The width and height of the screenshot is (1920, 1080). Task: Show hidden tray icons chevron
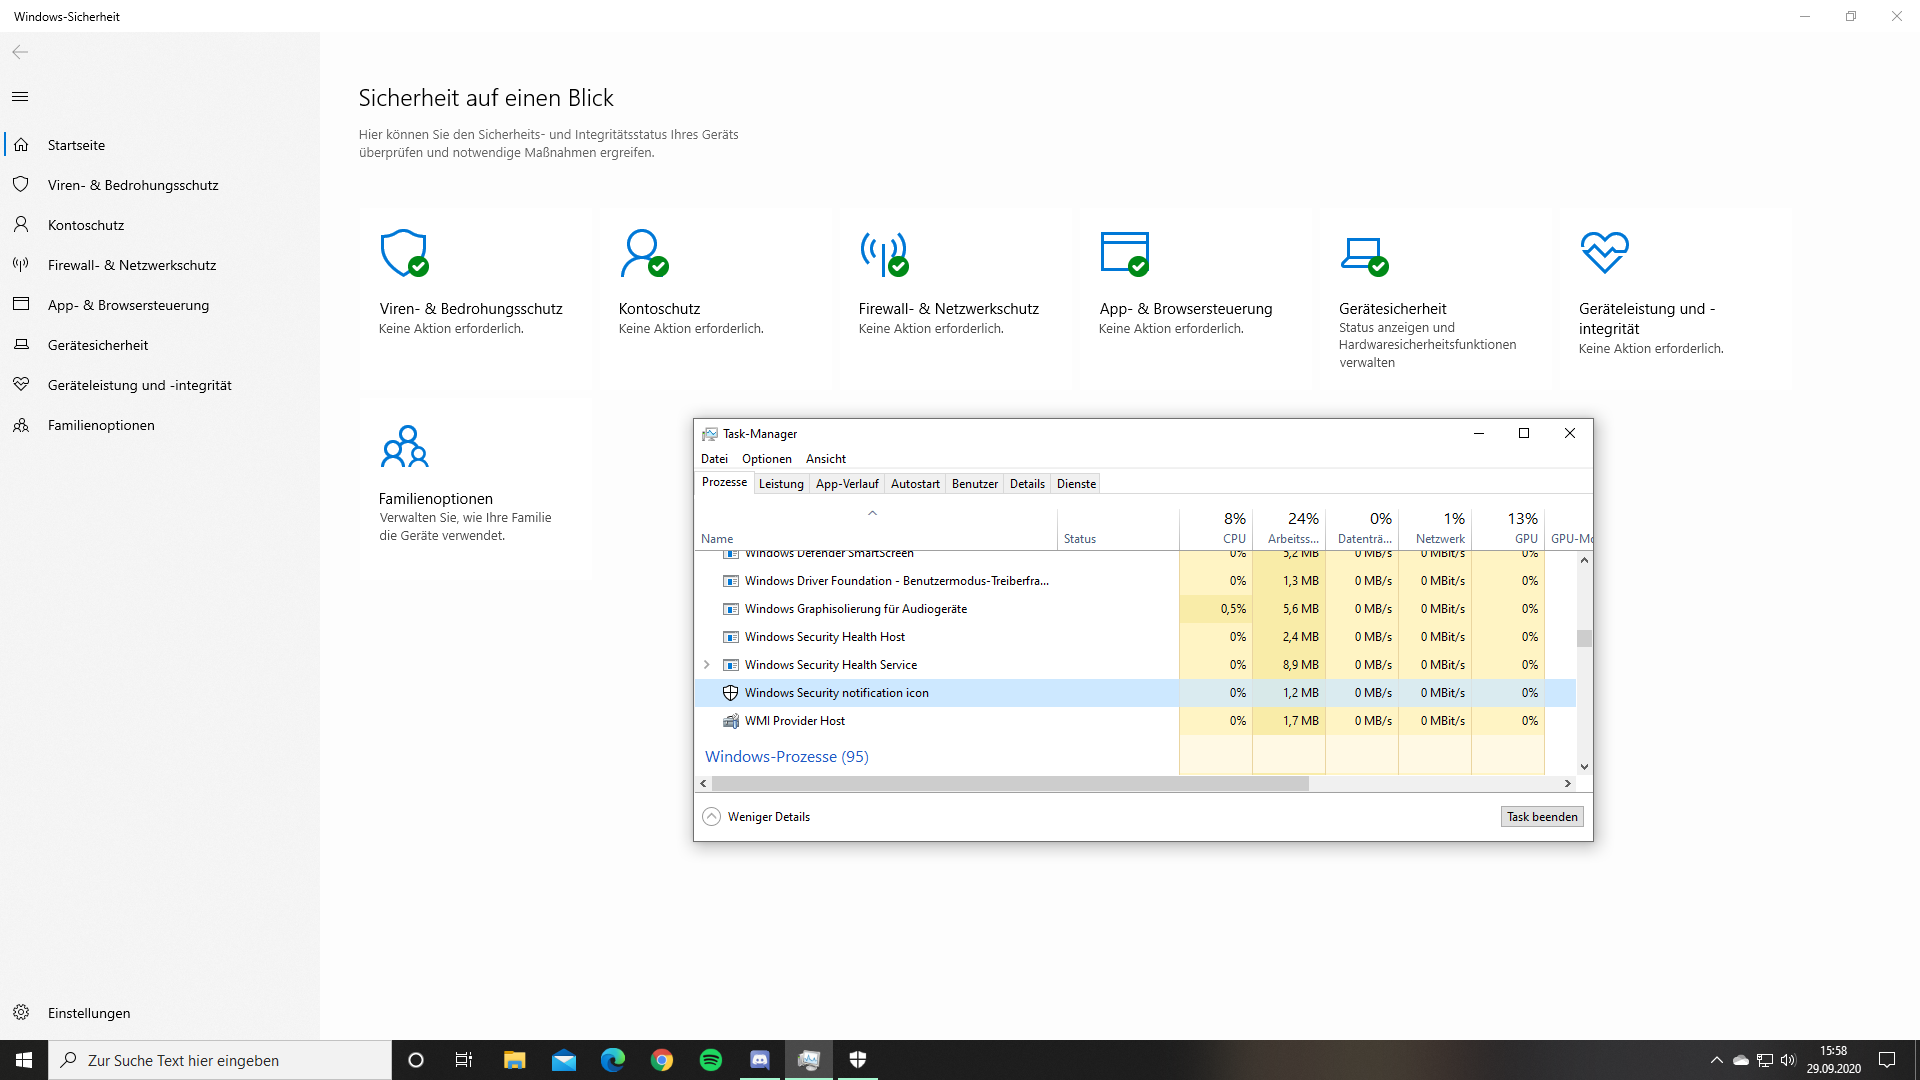click(1716, 1060)
